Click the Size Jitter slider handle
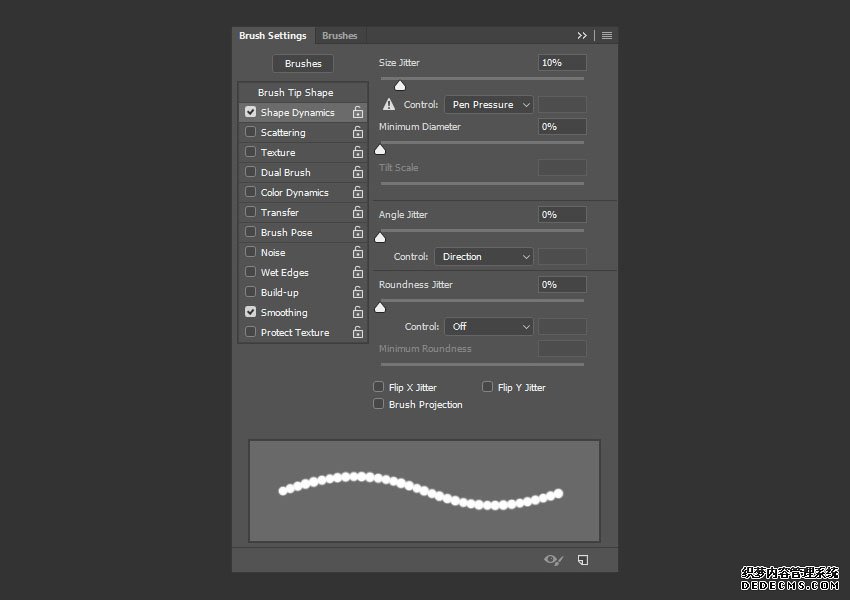Screen dimensions: 850x600 pyautogui.click(x=400, y=86)
